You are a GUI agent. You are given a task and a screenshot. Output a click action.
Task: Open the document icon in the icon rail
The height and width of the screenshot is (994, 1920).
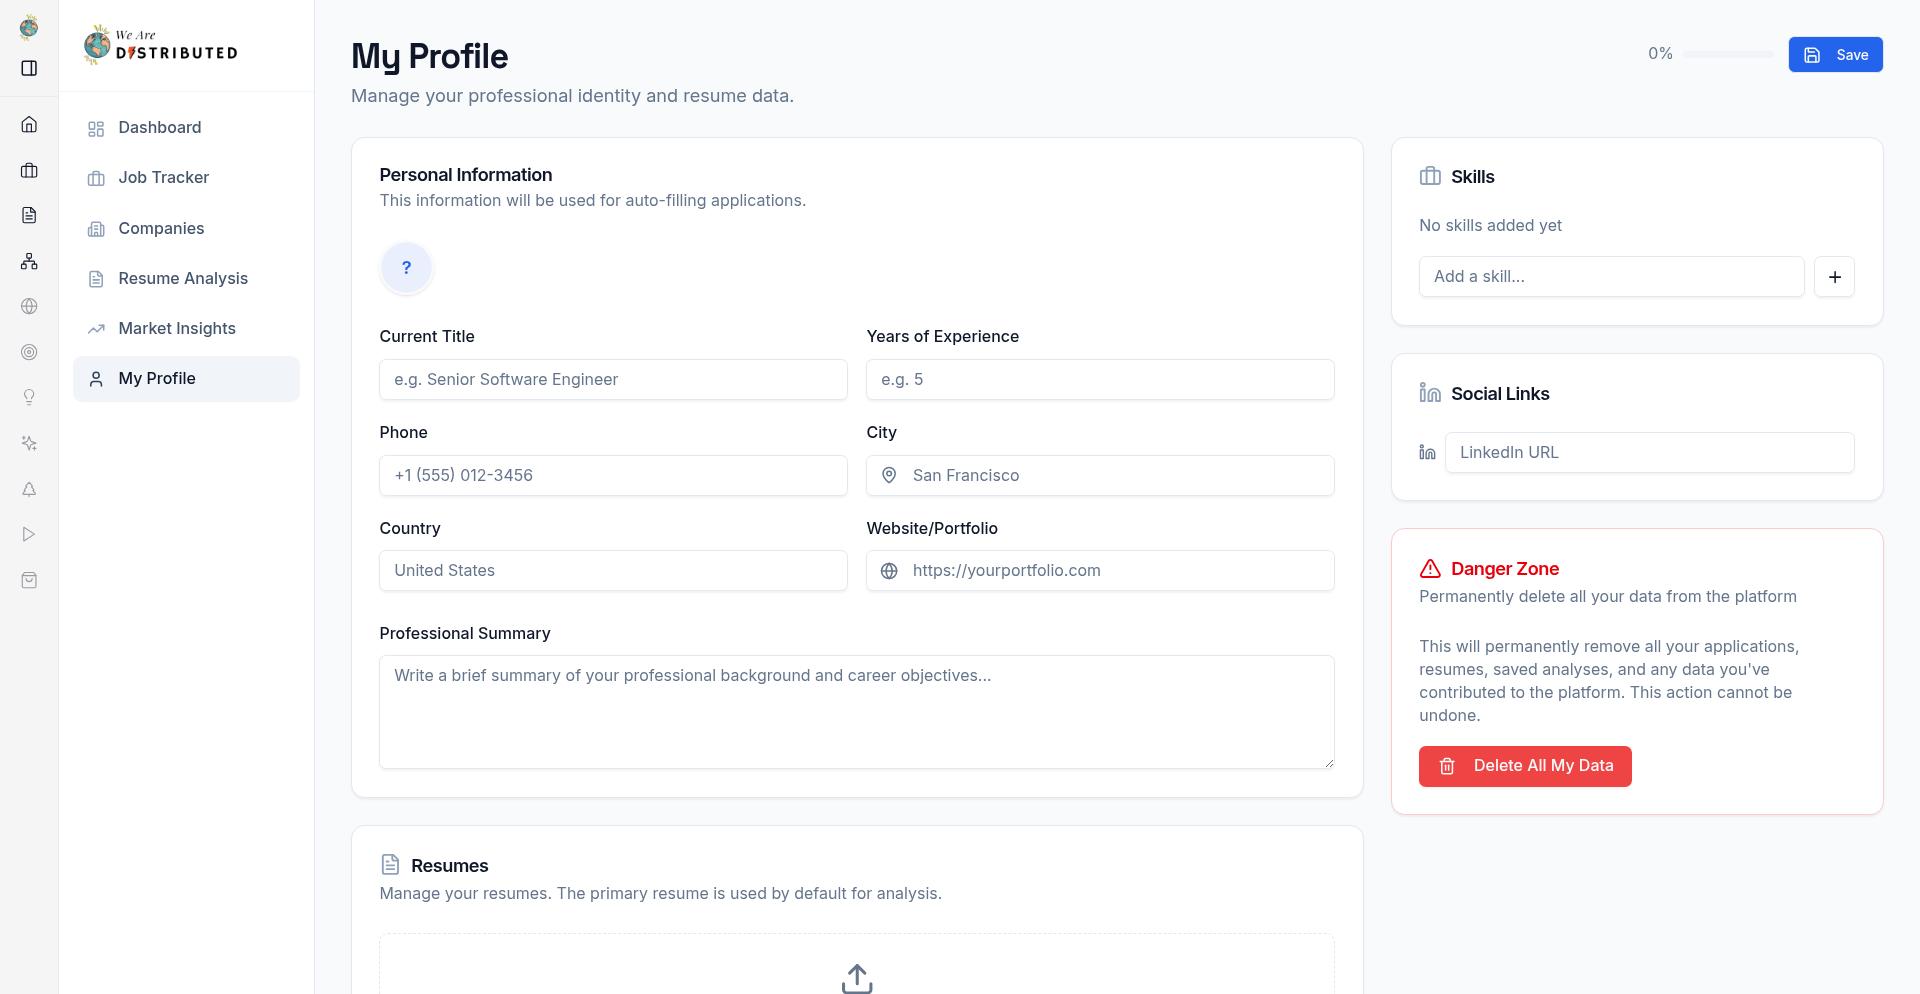click(x=29, y=215)
